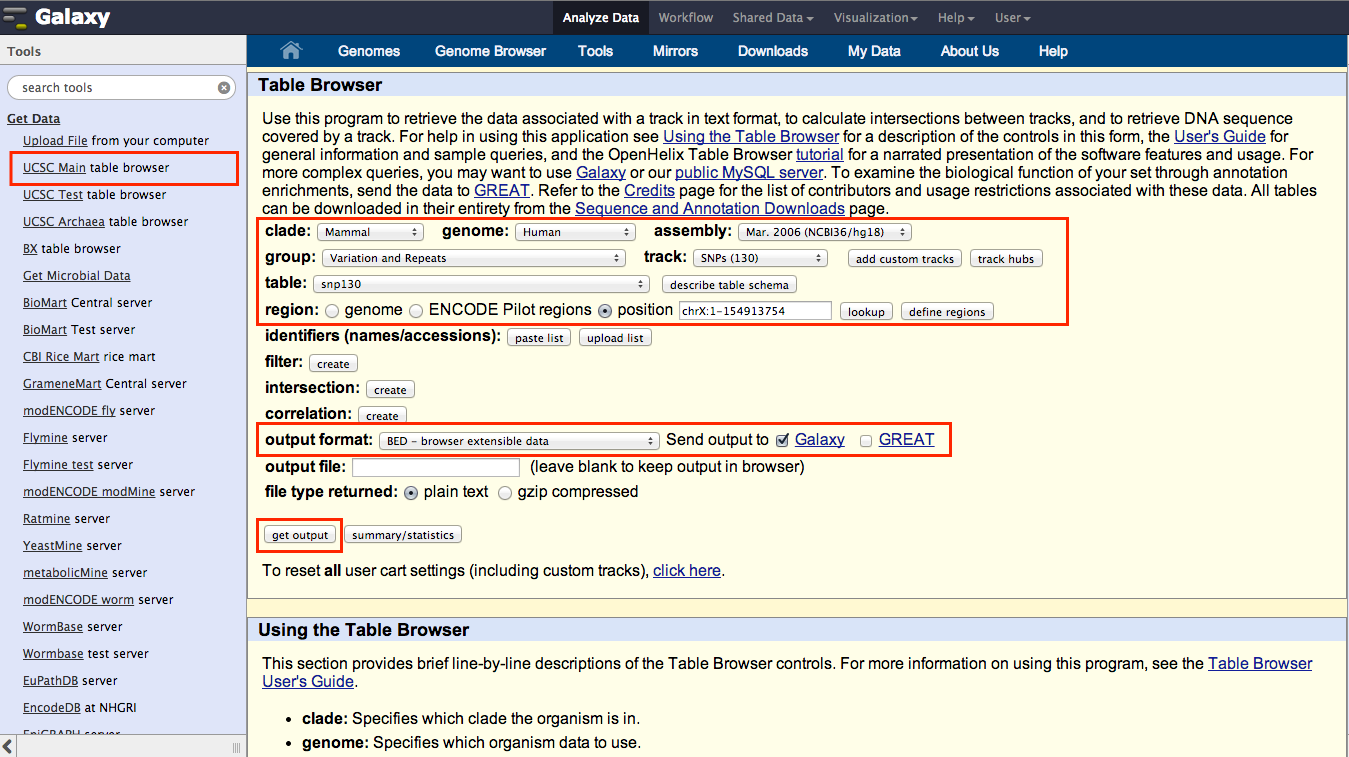Toggle the Send output to Galaxy checkbox
Viewport: 1349px width, 757px height.
[783, 440]
